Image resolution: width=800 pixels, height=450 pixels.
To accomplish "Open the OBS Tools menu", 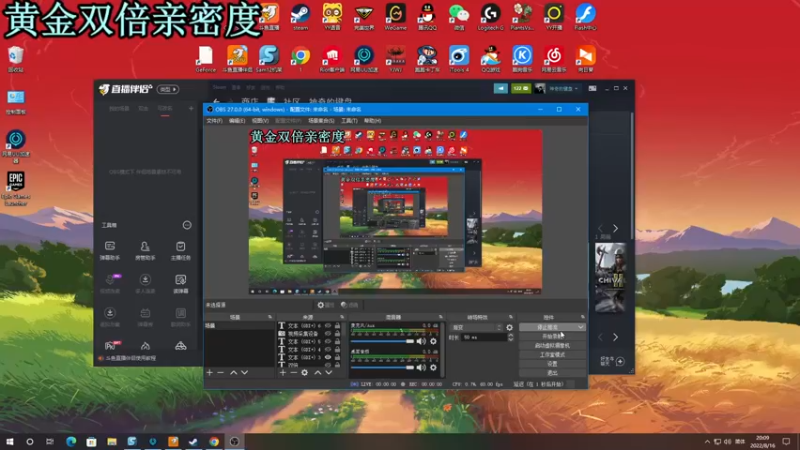I will [349, 121].
